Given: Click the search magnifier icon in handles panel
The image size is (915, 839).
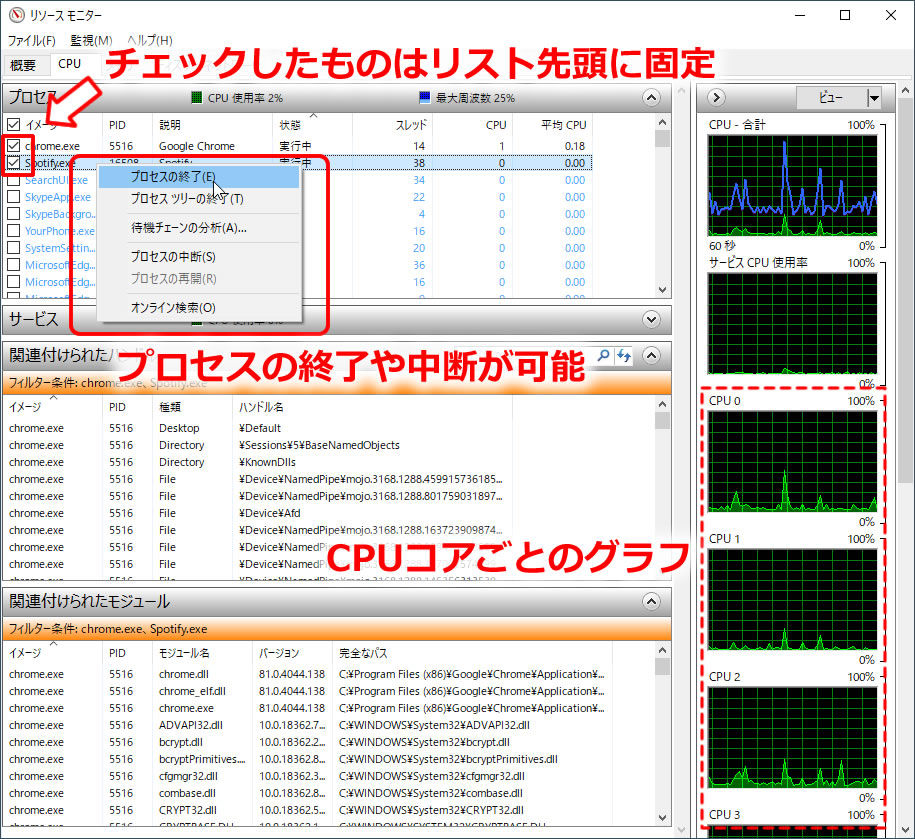Looking at the screenshot, I should (603, 355).
